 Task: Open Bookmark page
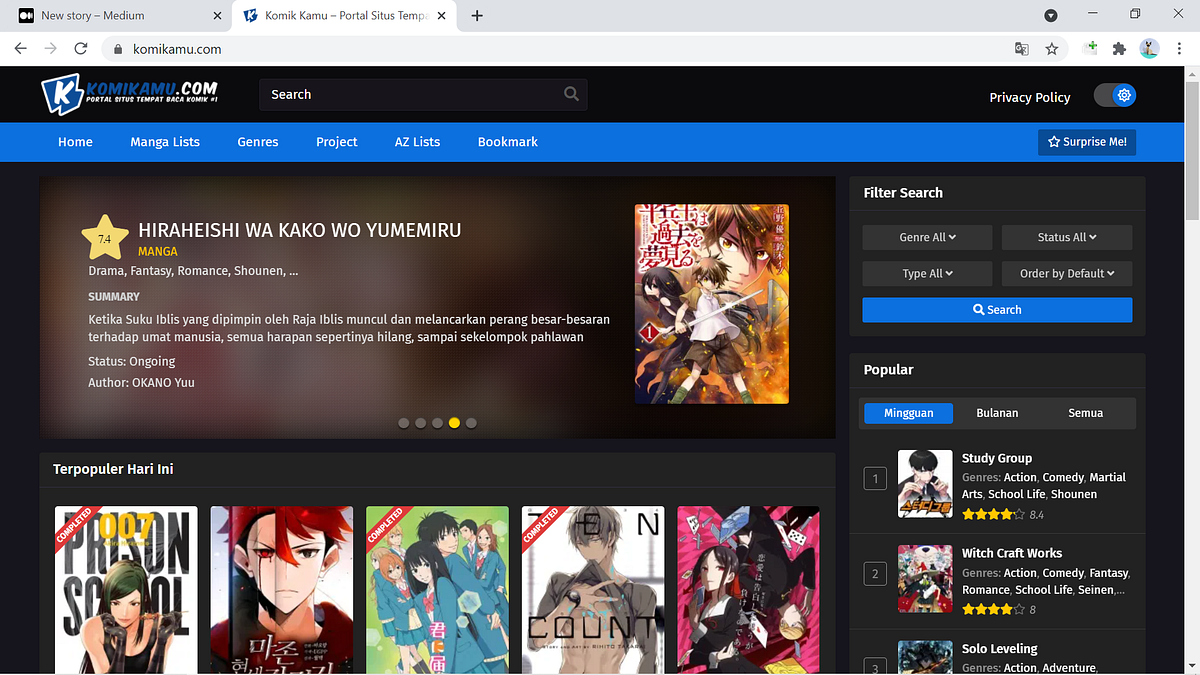(x=508, y=142)
